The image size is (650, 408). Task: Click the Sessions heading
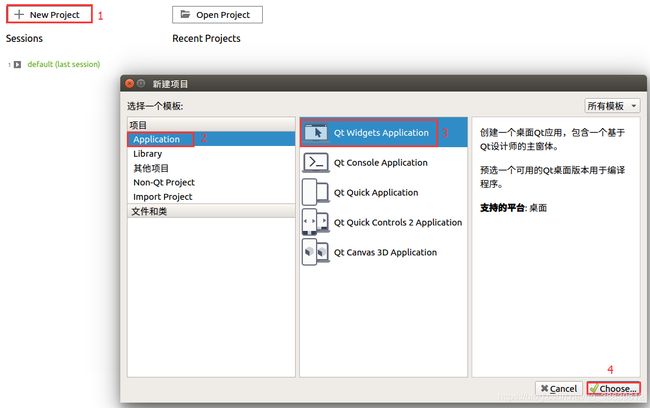tap(24, 38)
